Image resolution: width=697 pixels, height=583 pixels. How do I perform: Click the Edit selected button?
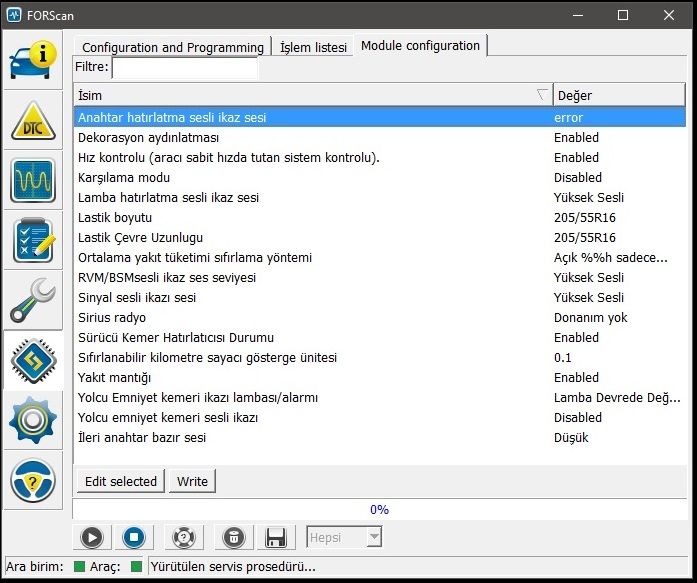click(x=120, y=481)
